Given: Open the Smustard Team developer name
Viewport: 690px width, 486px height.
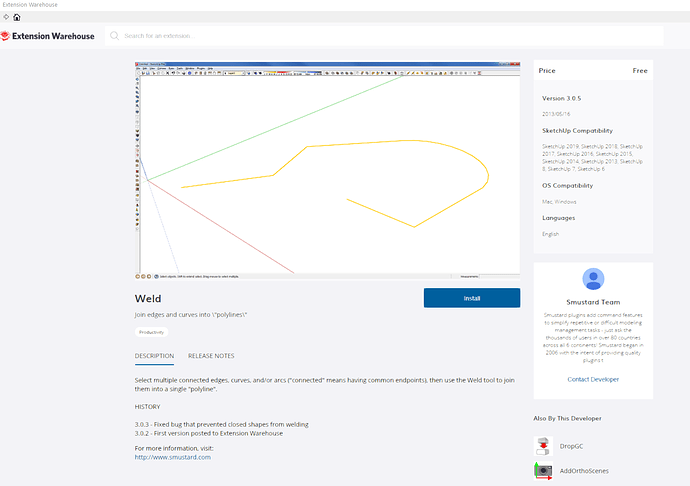Looking at the screenshot, I should 593,302.
